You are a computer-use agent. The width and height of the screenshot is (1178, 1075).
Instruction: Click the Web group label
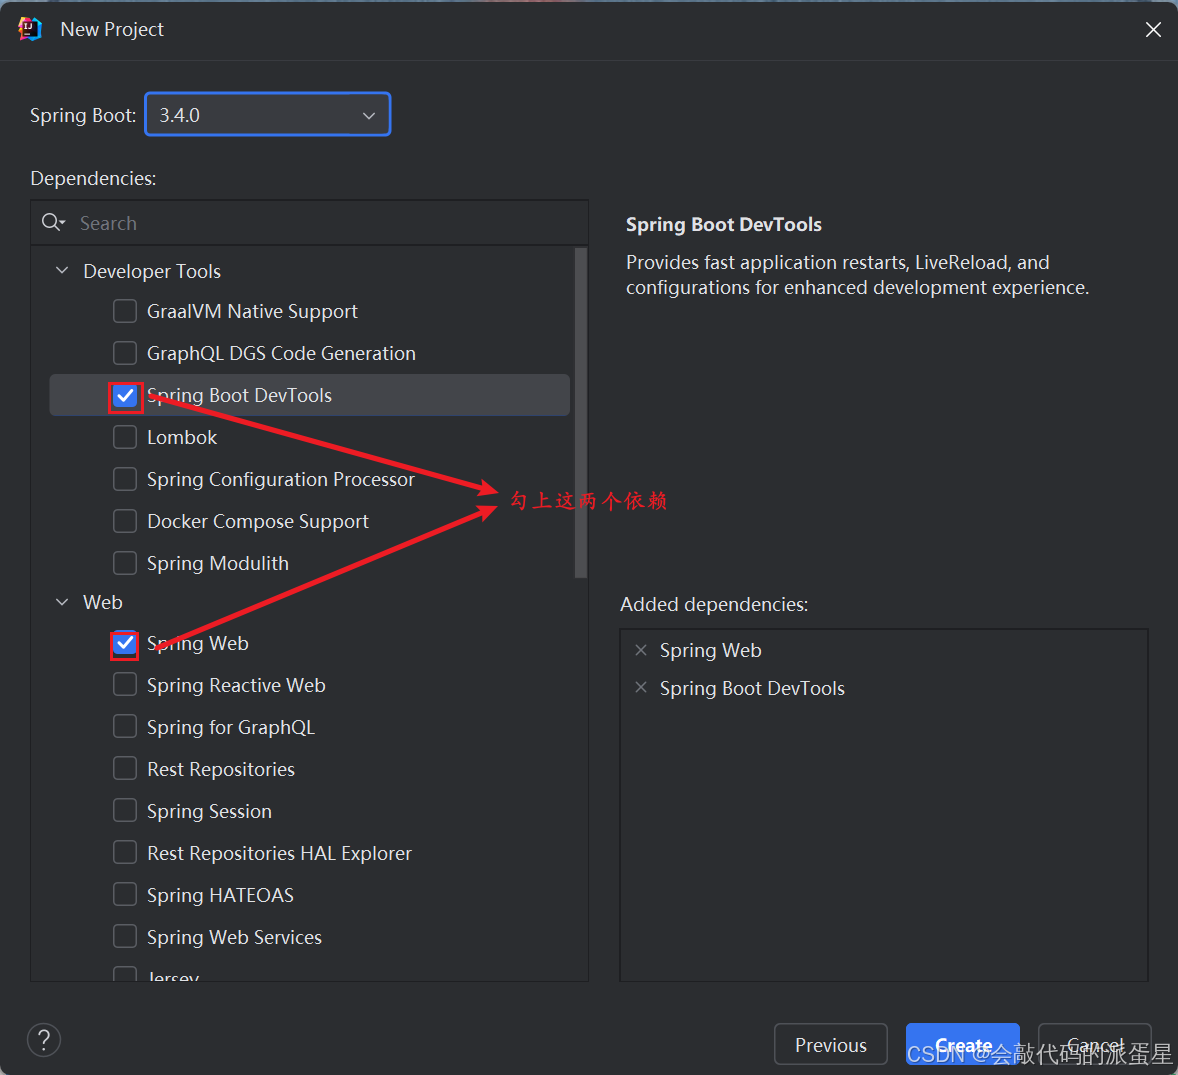pos(103,602)
